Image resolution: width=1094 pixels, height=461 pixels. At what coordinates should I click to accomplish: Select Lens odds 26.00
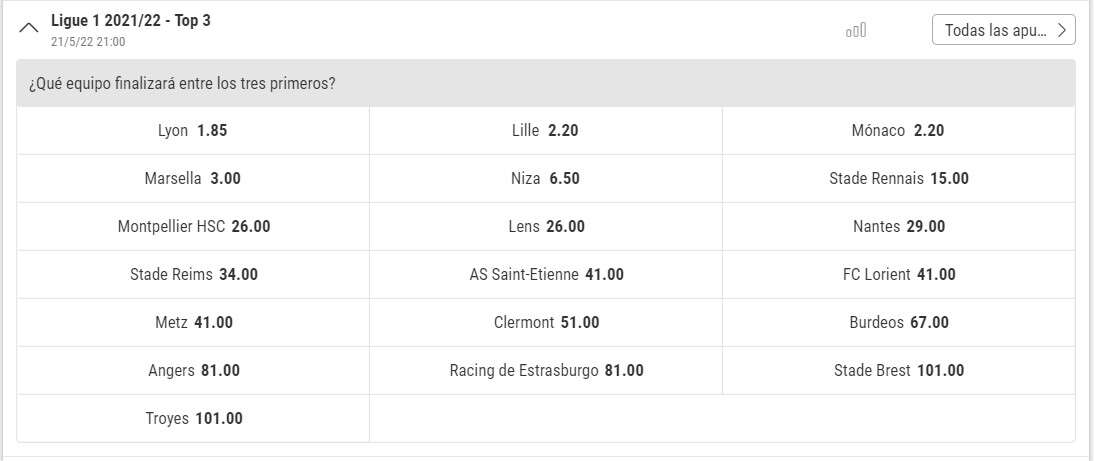pos(545,227)
